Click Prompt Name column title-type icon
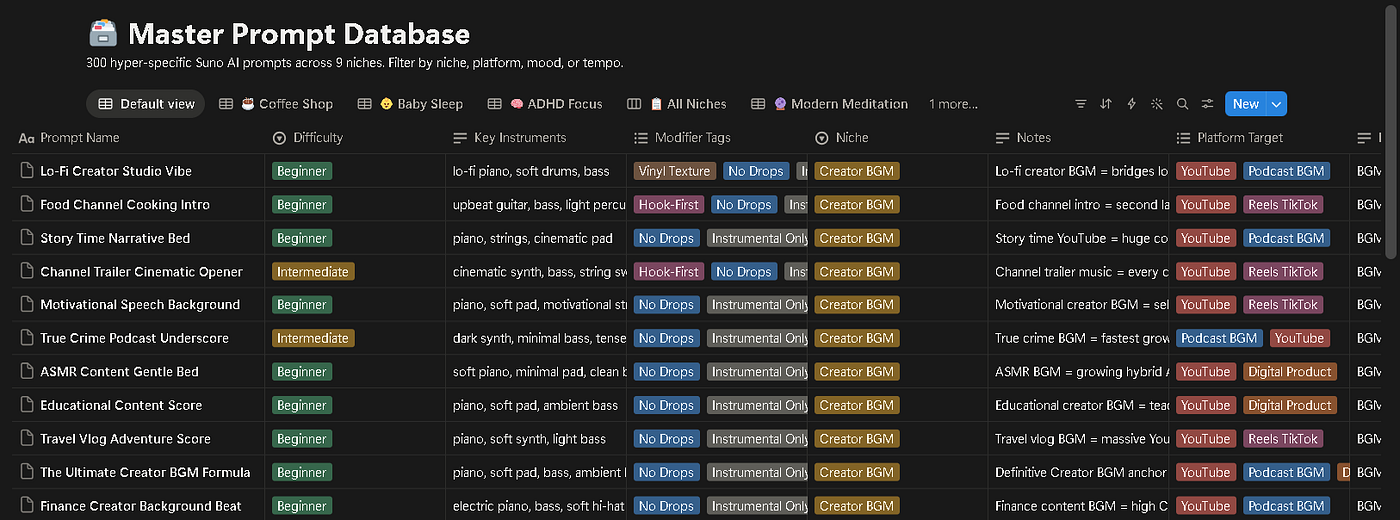 click(27, 138)
